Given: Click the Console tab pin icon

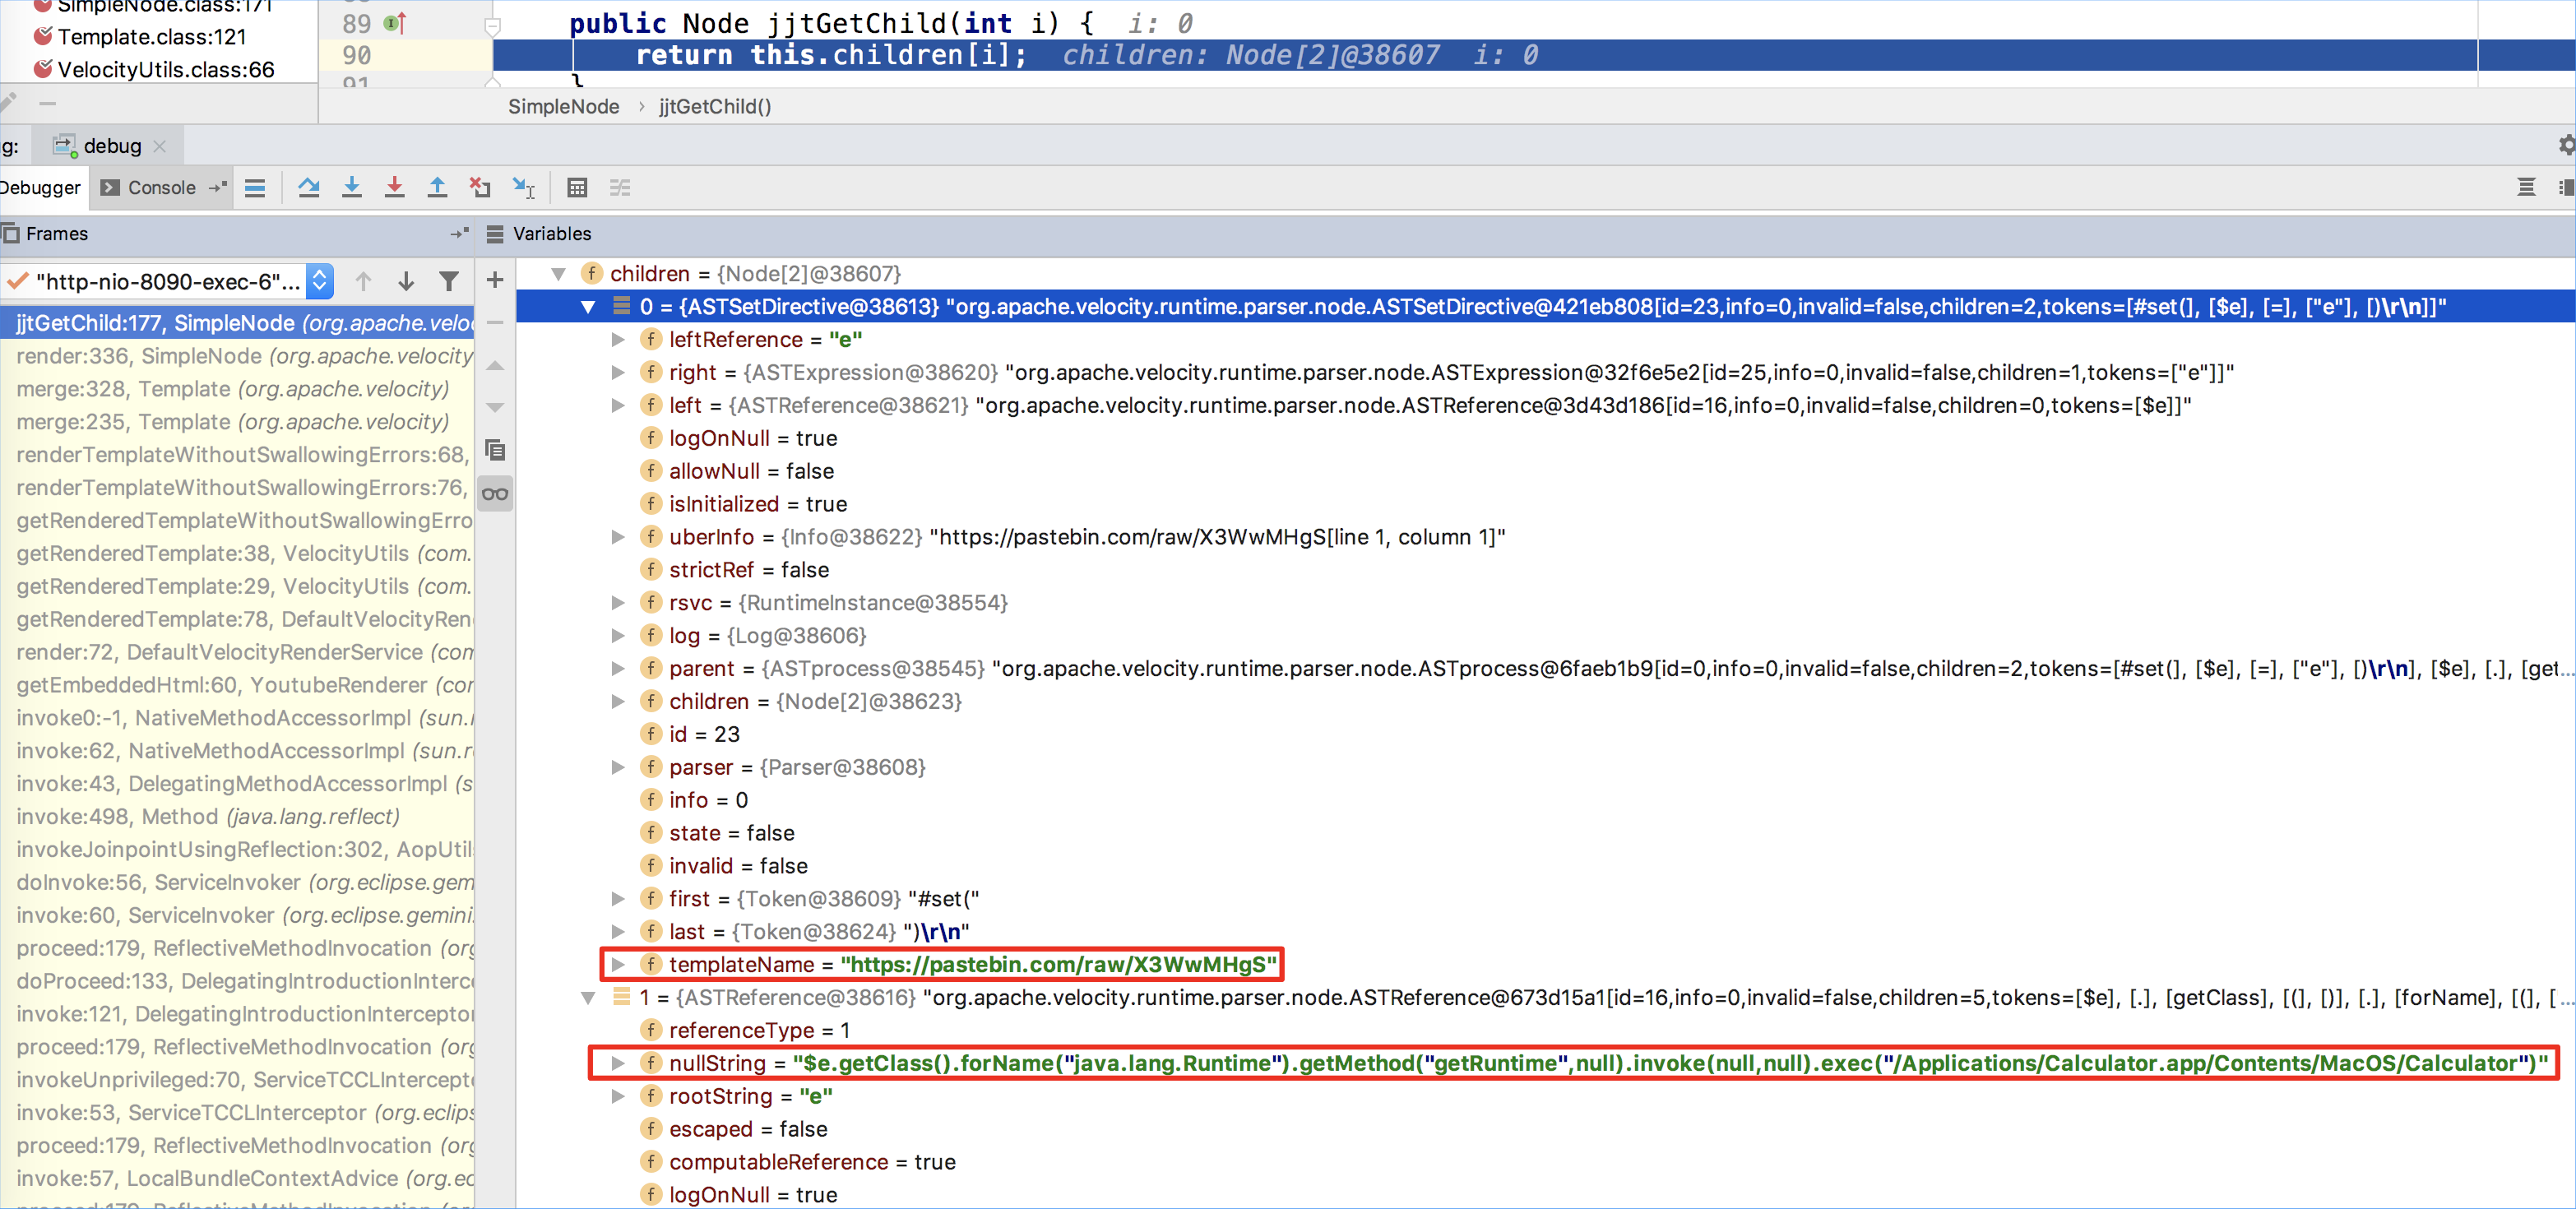Looking at the screenshot, I should 218,187.
